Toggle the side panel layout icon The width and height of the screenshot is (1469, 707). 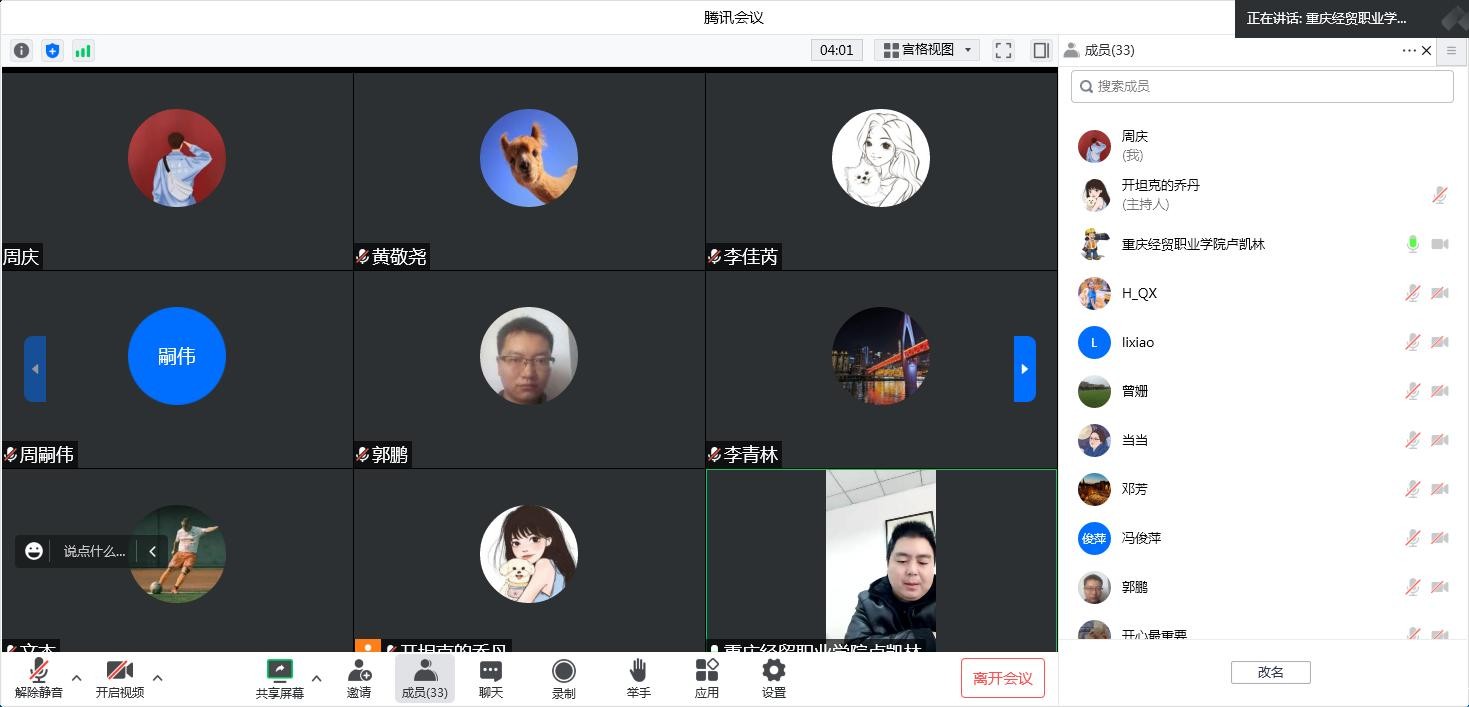pyautogui.click(x=1041, y=50)
